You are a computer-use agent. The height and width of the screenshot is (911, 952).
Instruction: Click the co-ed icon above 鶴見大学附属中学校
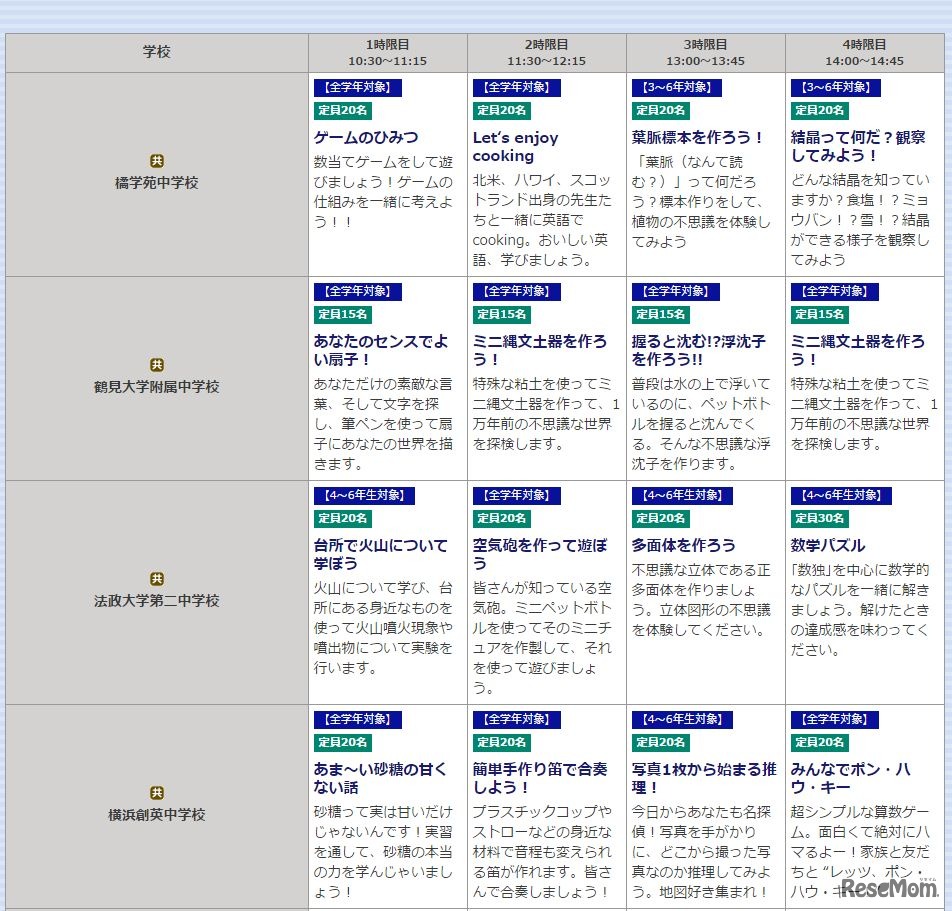(x=157, y=365)
